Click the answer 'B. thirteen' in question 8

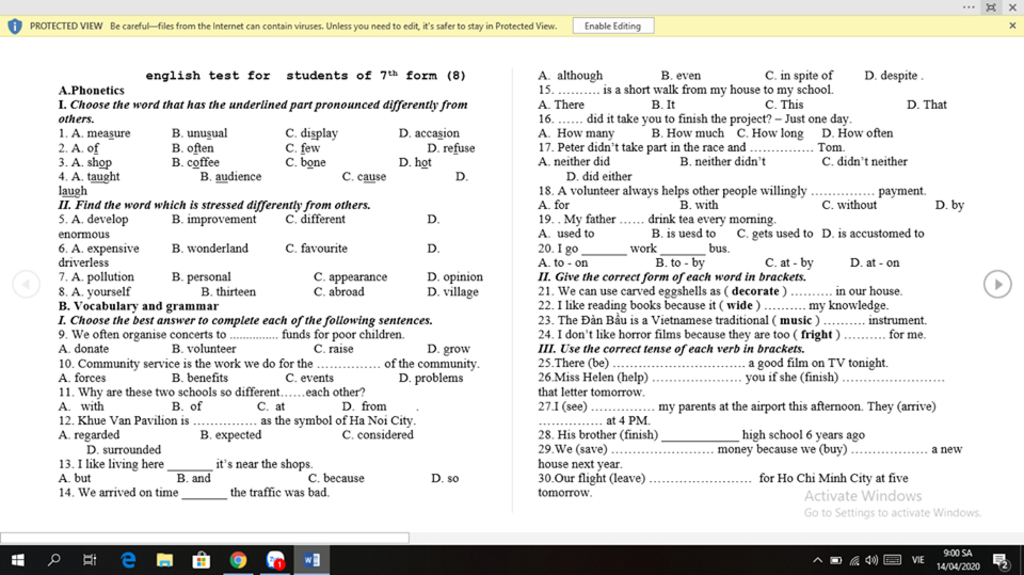pyautogui.click(x=228, y=291)
